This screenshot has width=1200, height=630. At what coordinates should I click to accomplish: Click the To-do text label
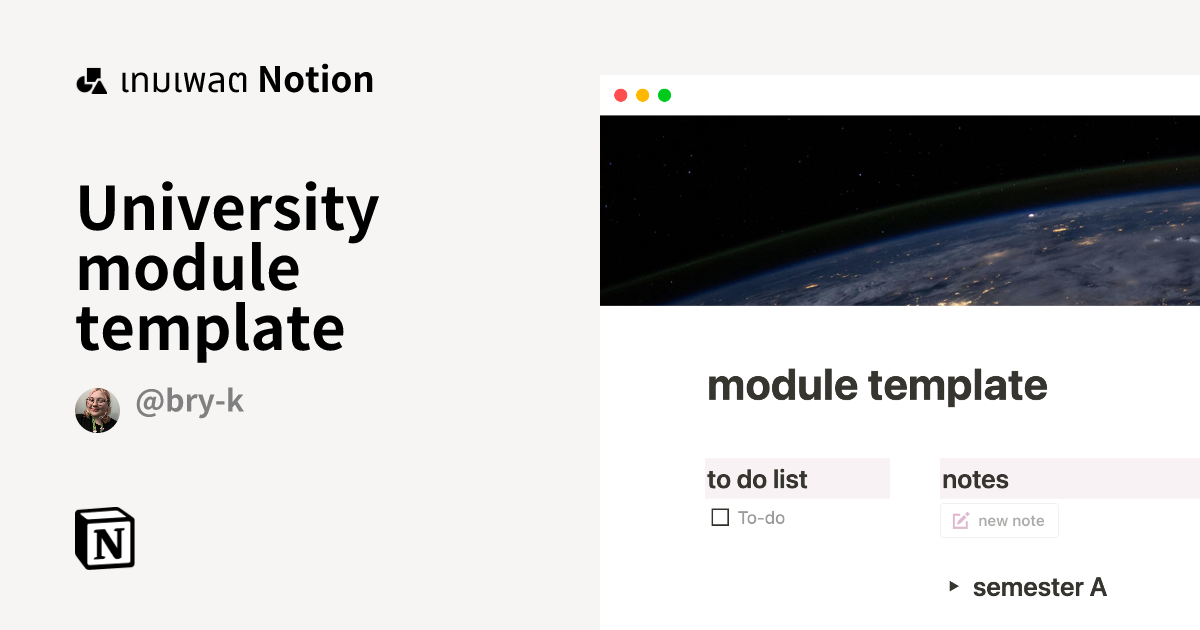coord(762,517)
